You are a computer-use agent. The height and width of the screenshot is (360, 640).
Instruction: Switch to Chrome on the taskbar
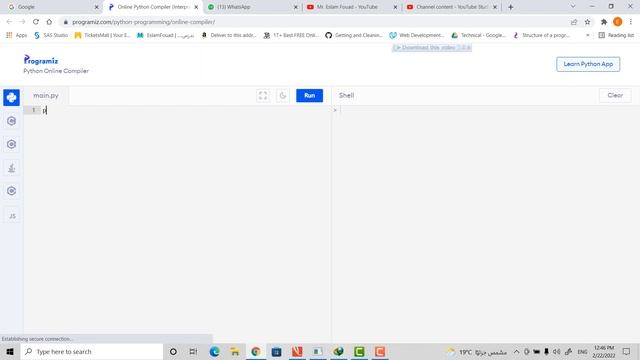(x=256, y=351)
